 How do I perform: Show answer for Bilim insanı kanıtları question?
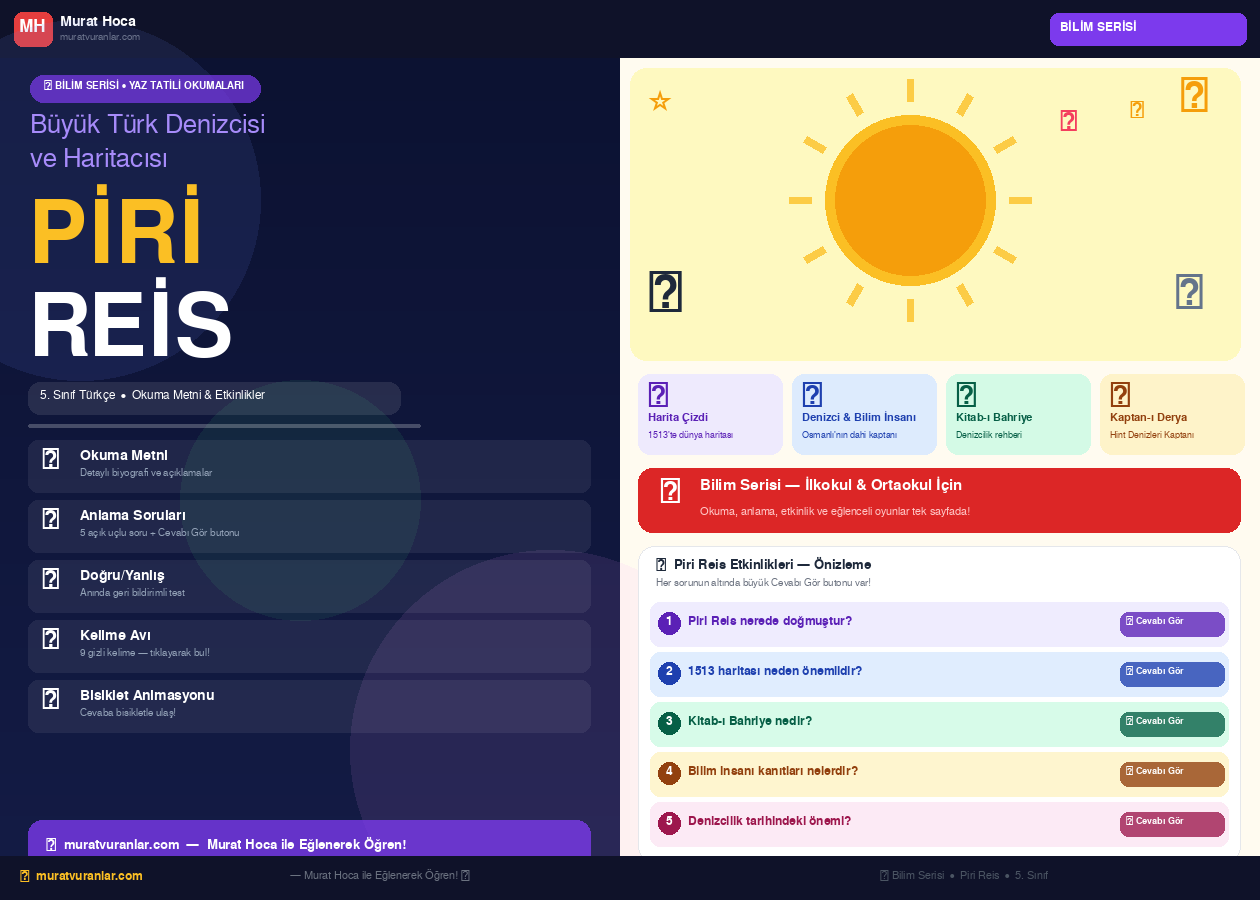(x=1172, y=774)
